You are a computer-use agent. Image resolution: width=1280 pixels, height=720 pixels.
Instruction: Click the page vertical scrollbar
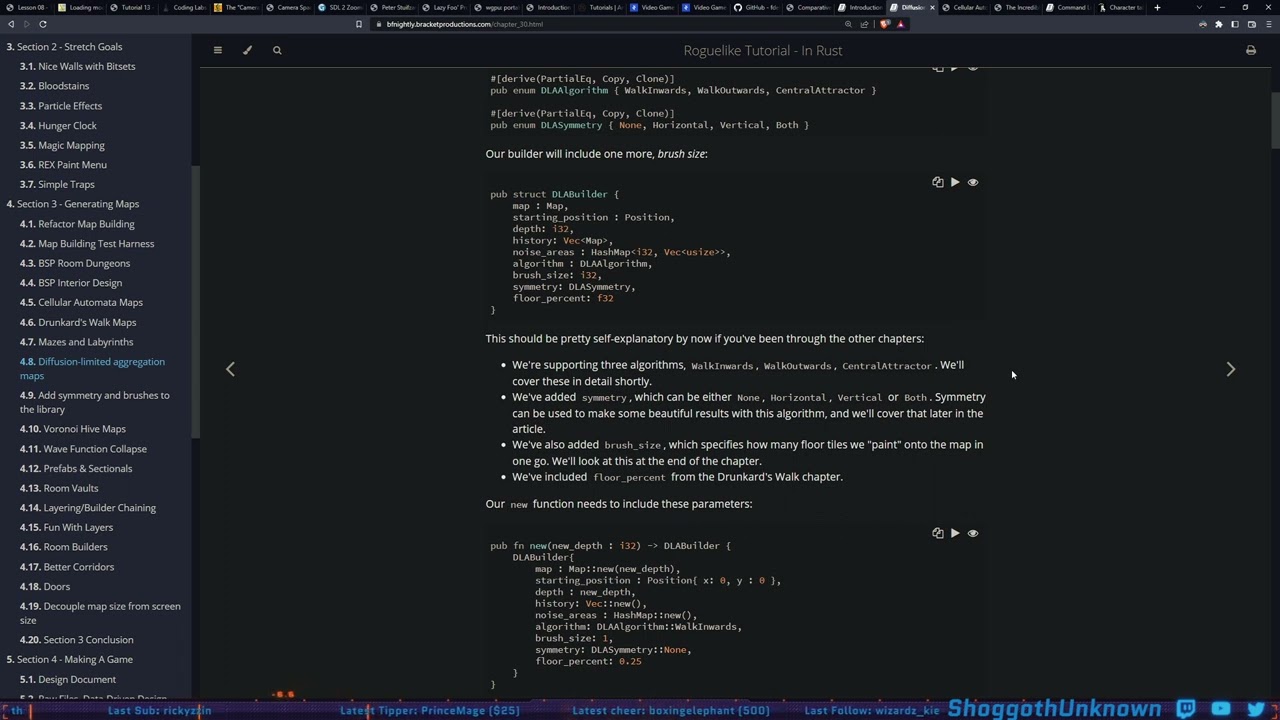coord(1275,120)
